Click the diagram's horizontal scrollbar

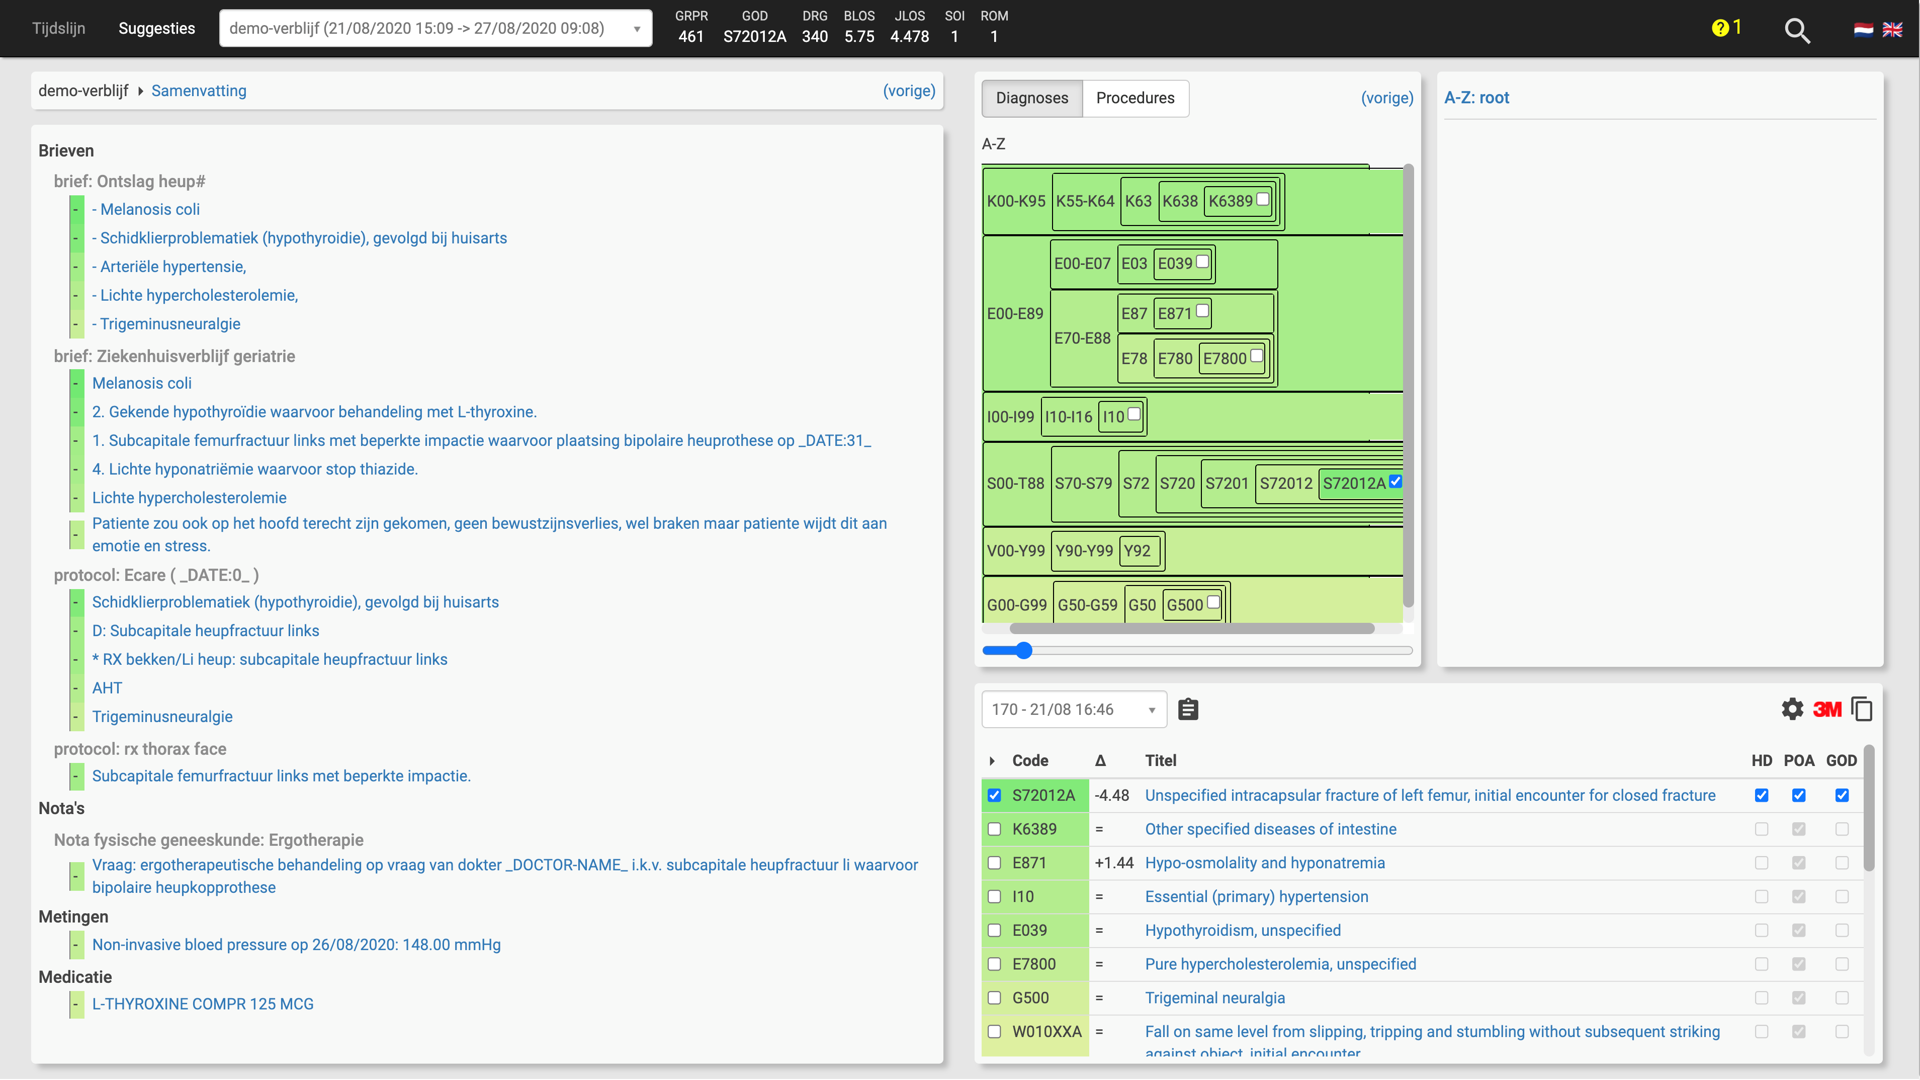1191,629
